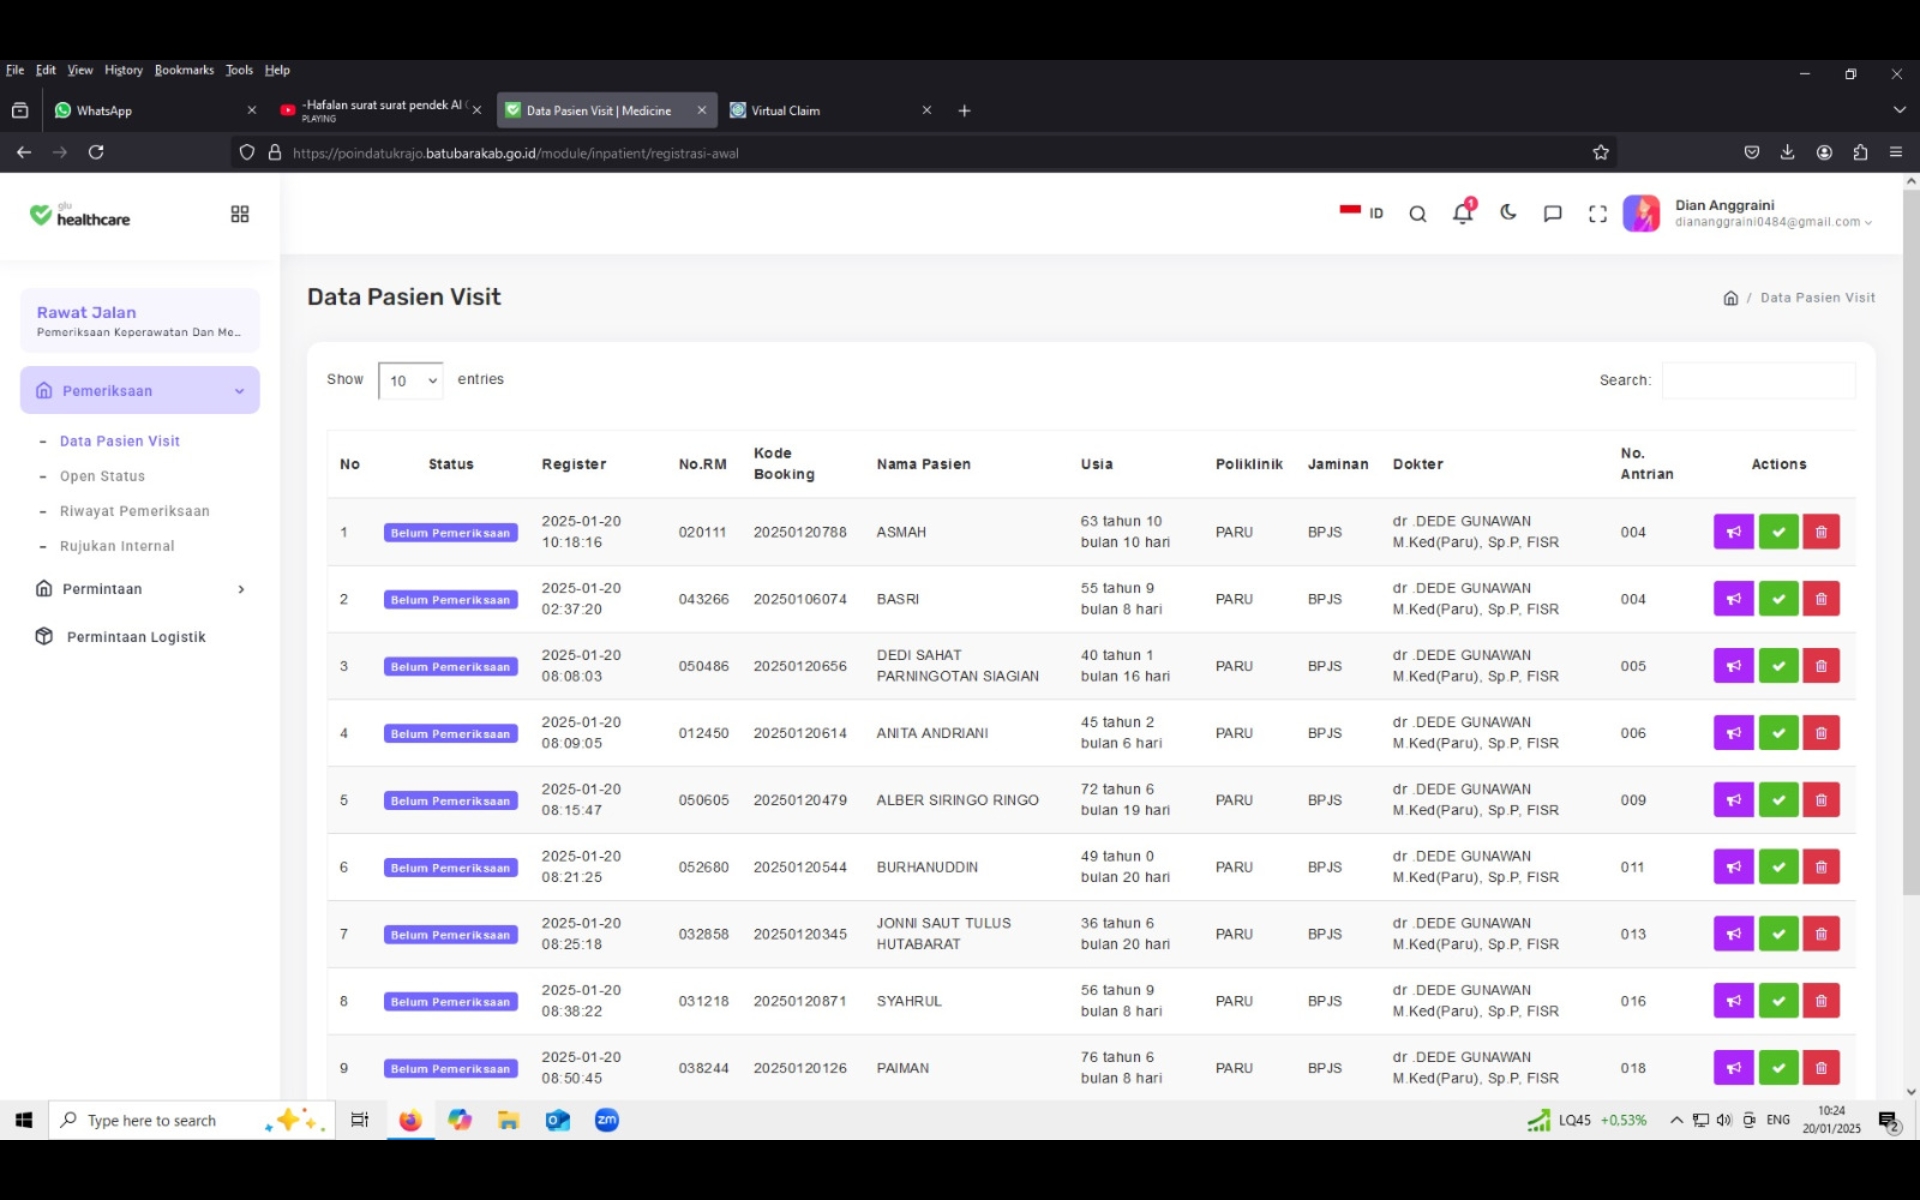The height and width of the screenshot is (1200, 1920).
Task: Click the grid menu icon beside healthcare logo
Action: 240,214
